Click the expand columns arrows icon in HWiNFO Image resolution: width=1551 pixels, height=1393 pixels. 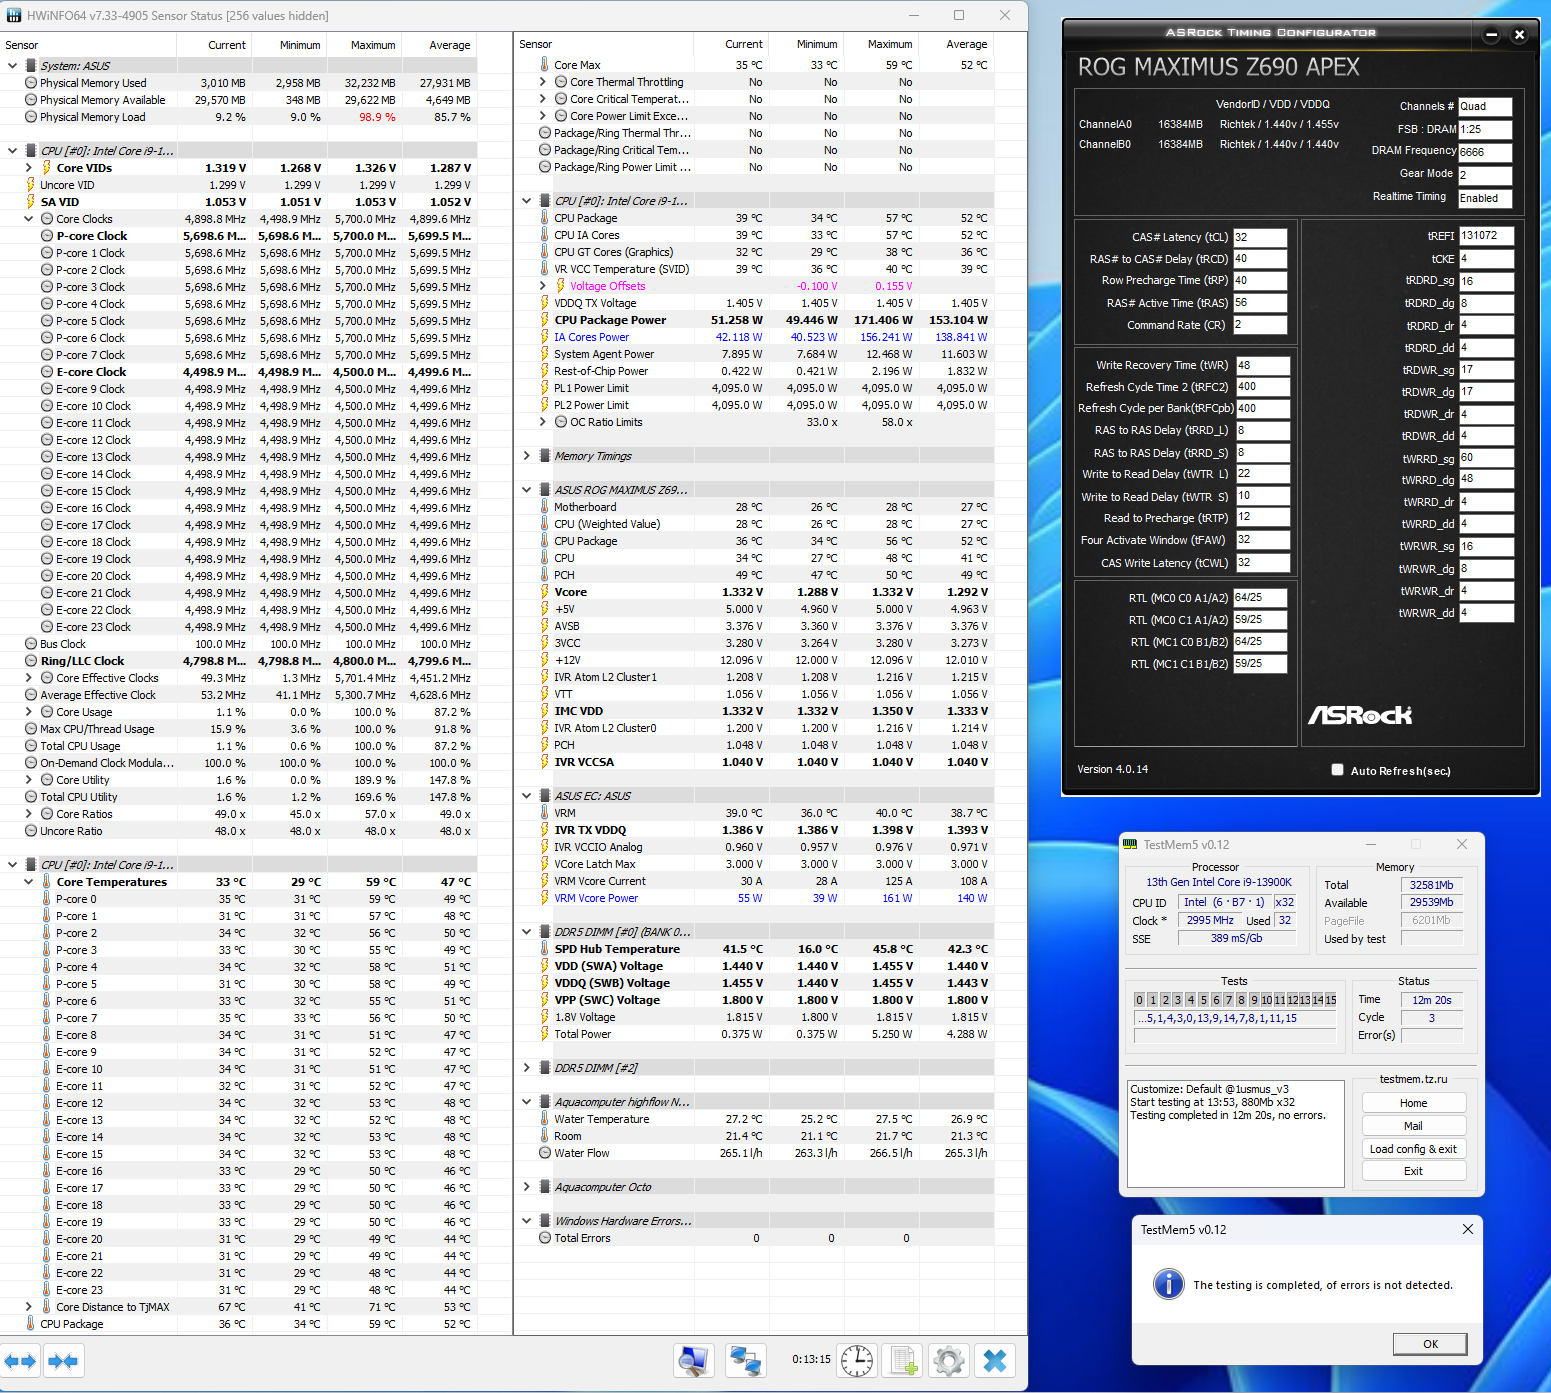20,1361
